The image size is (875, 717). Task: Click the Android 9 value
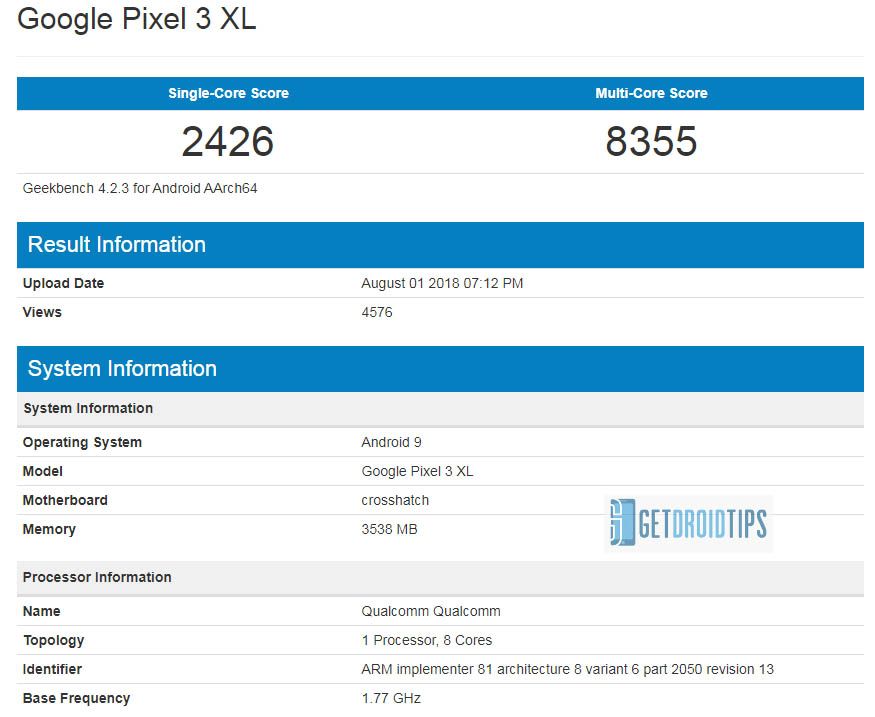click(391, 442)
